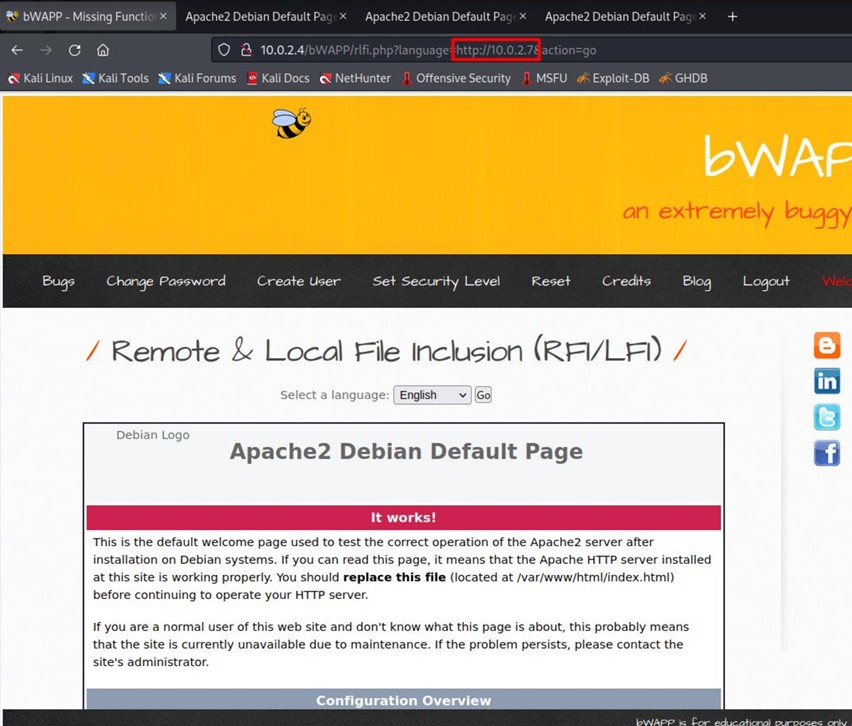Open the Offensive Security bookmark

(456, 78)
